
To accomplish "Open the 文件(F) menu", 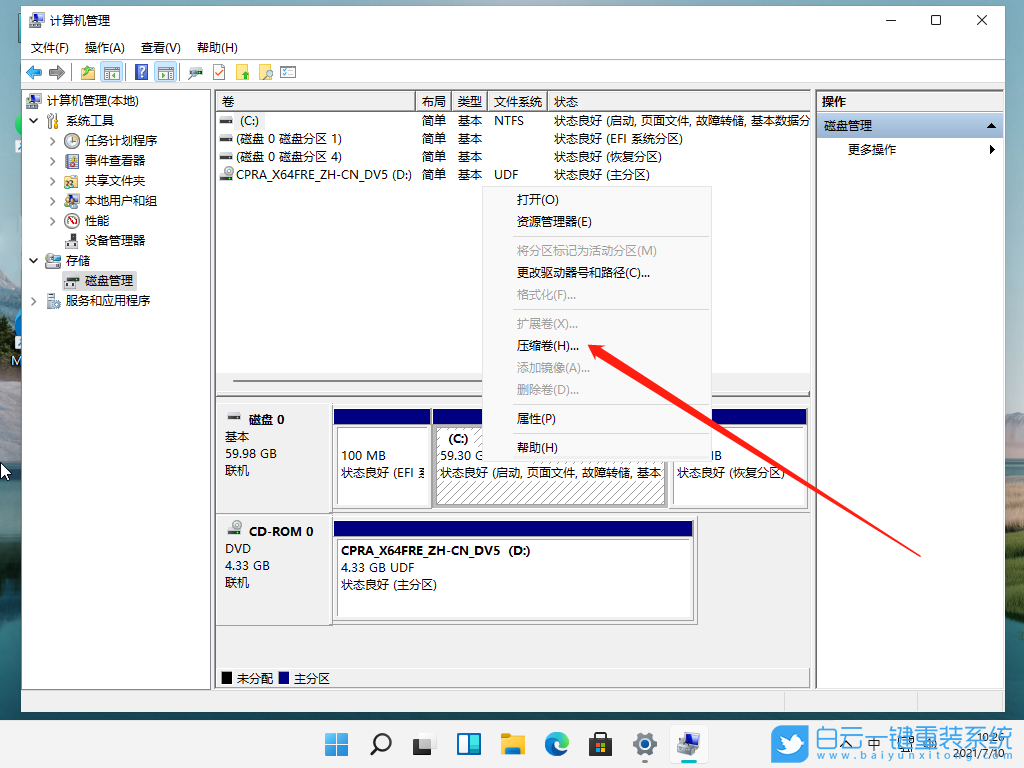I will click(x=52, y=47).
